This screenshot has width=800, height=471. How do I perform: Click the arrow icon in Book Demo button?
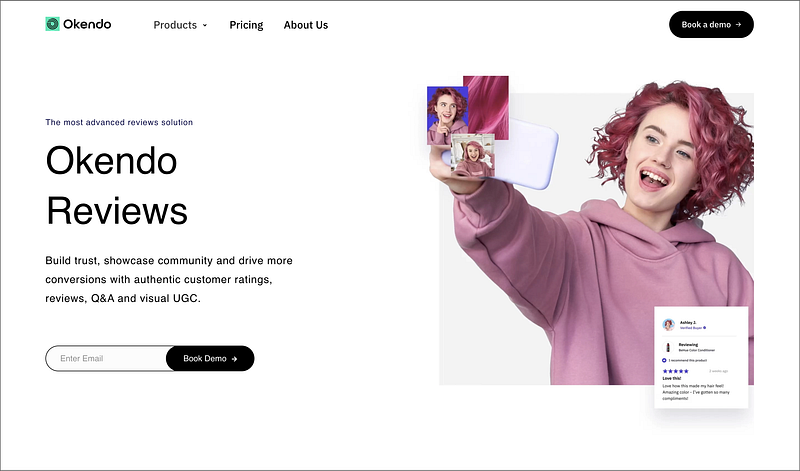[x=234, y=359]
